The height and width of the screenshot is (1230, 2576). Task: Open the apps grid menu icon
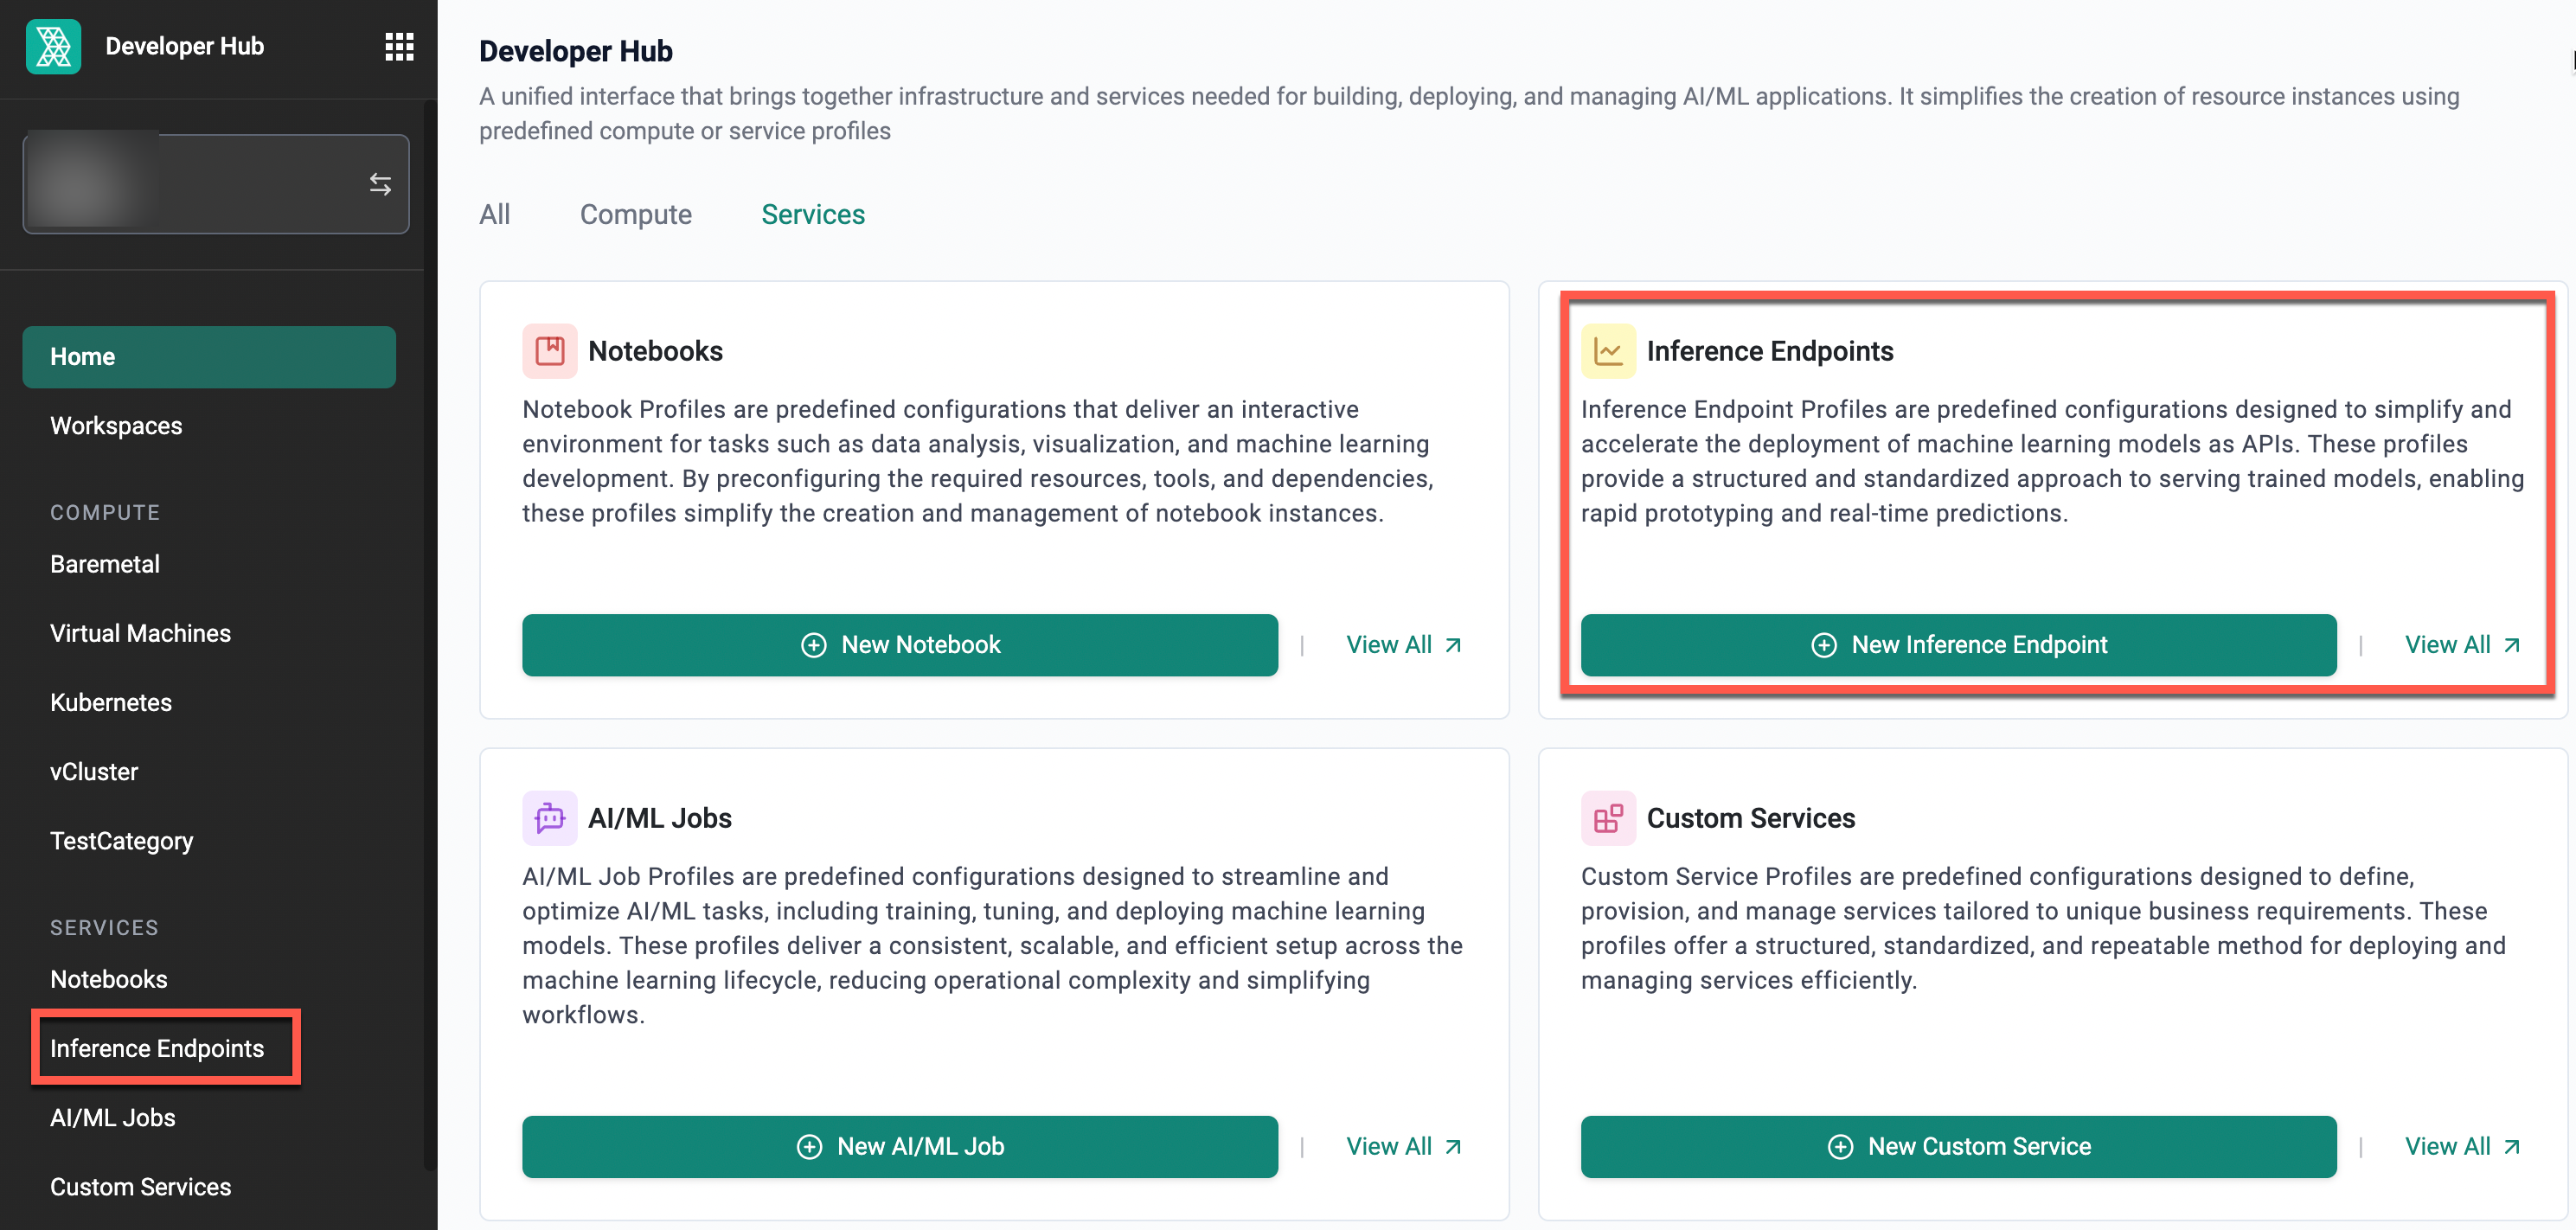(x=399, y=46)
